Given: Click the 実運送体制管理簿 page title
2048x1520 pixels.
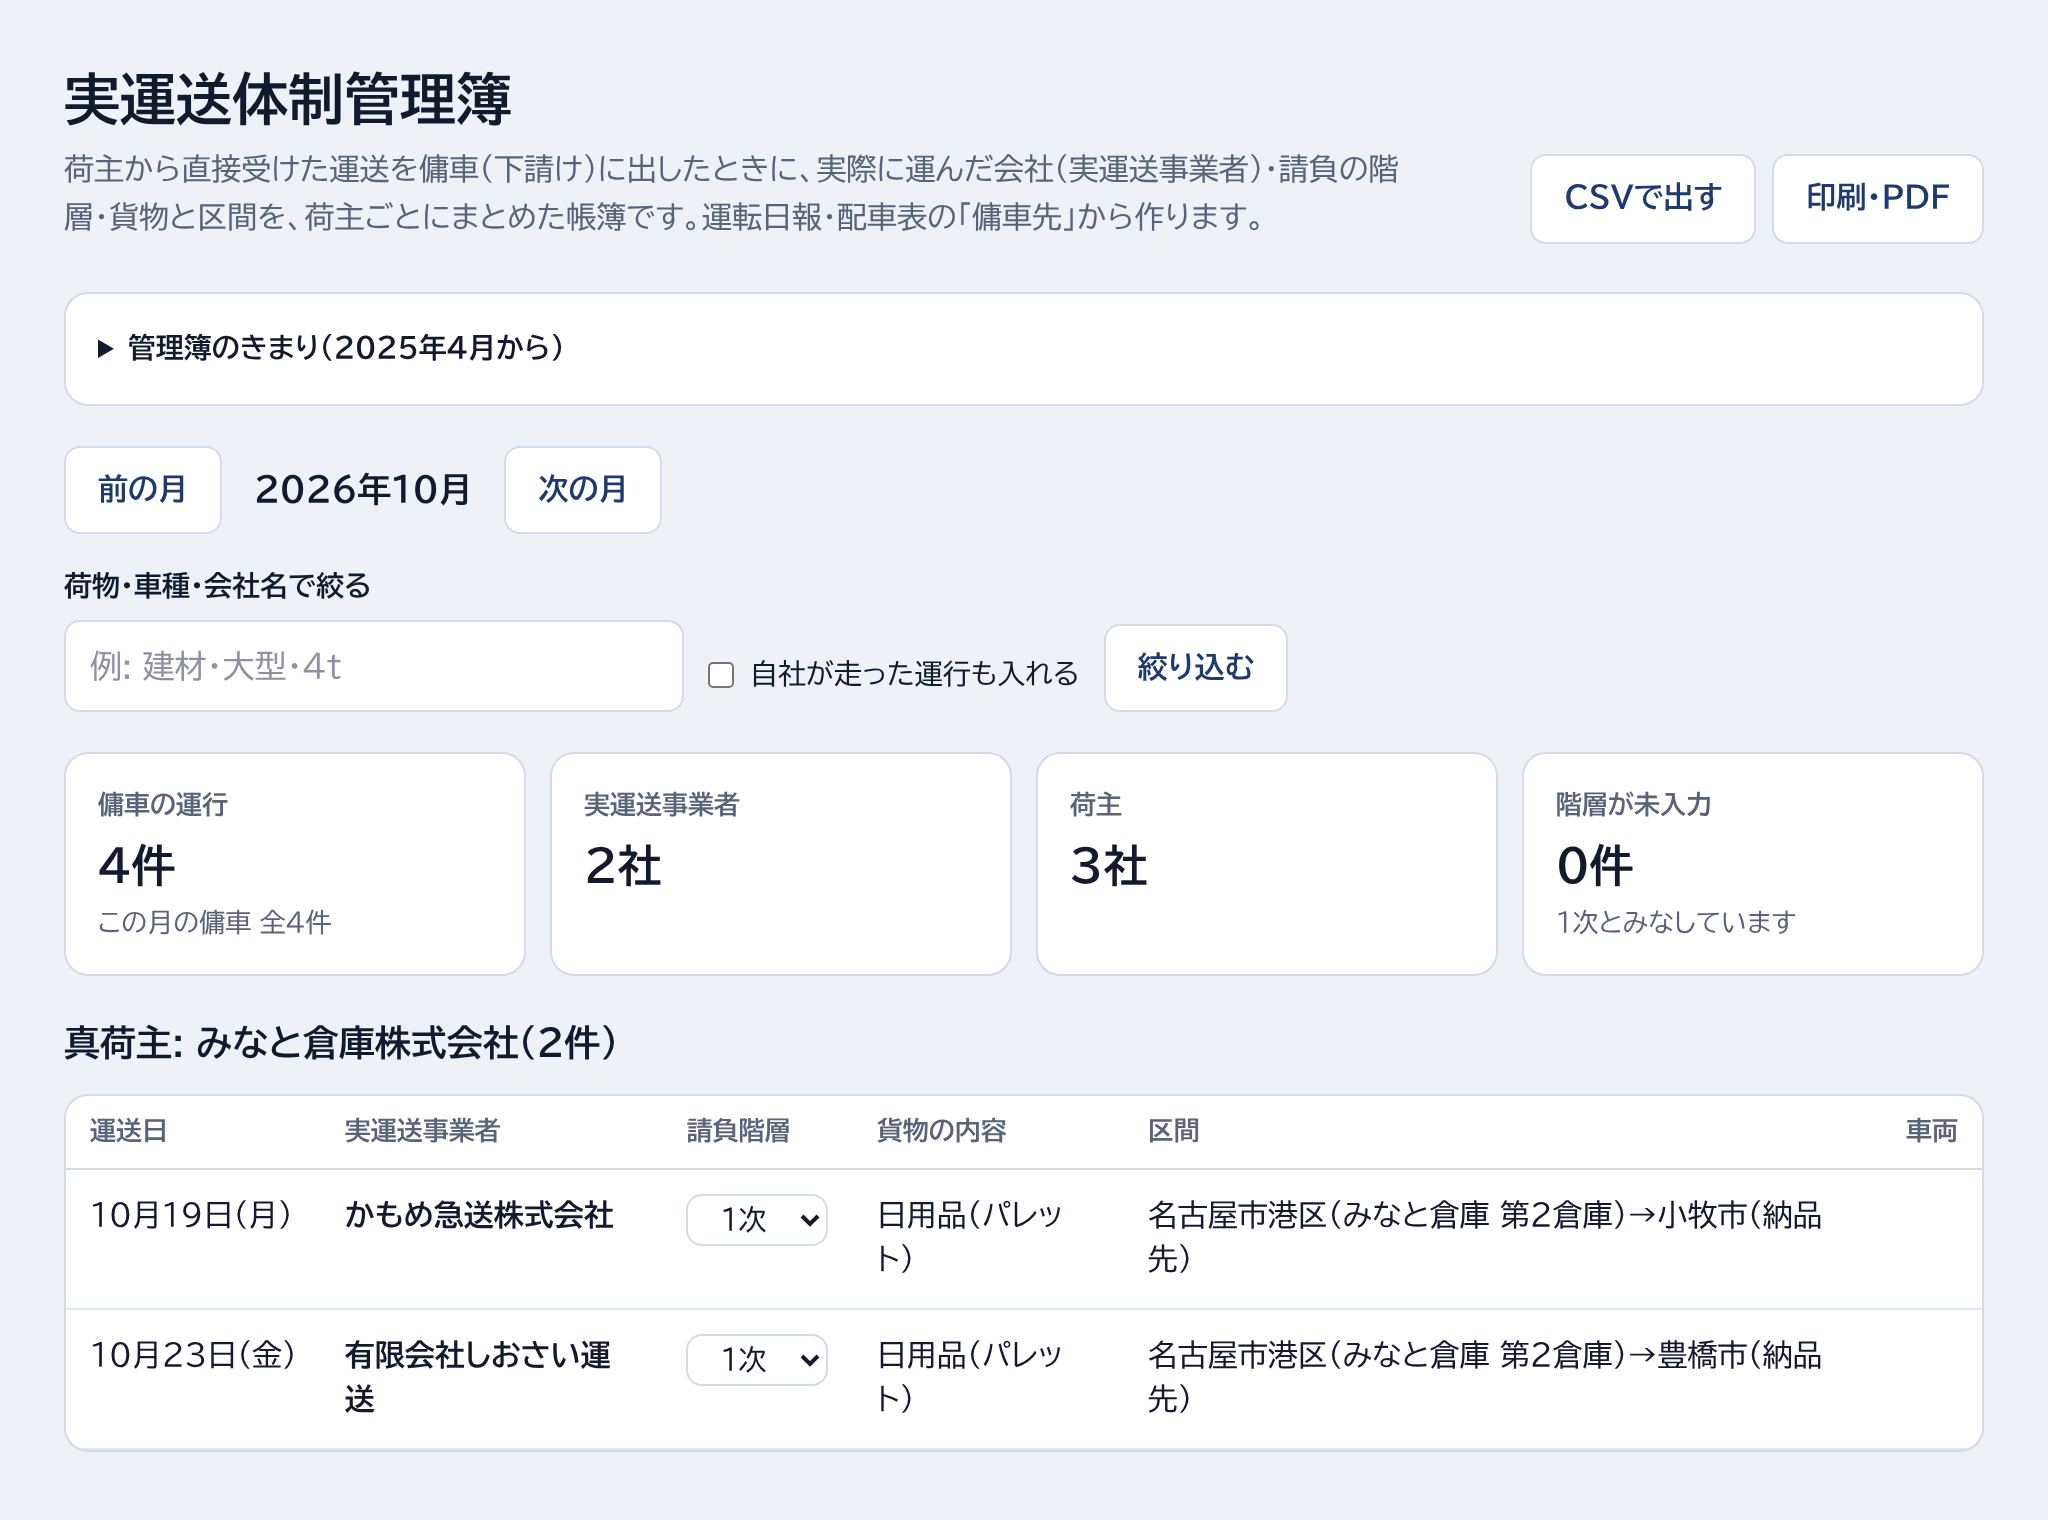Looking at the screenshot, I should (x=288, y=100).
